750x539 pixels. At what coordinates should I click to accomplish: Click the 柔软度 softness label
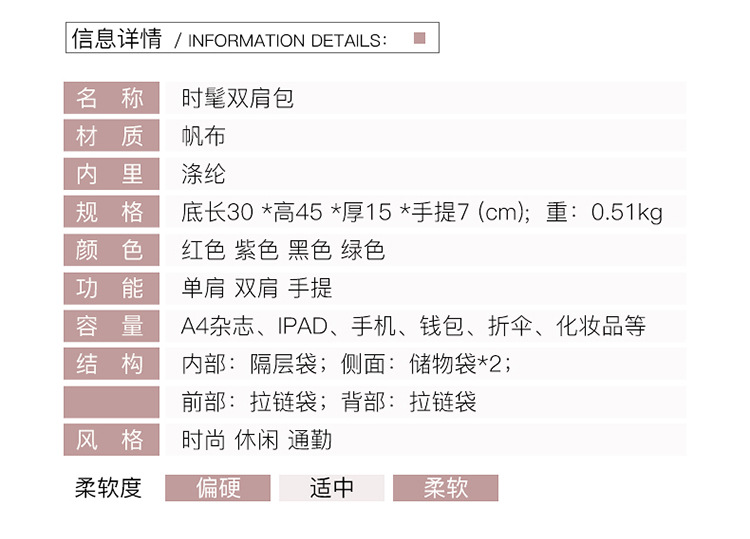coord(108,487)
